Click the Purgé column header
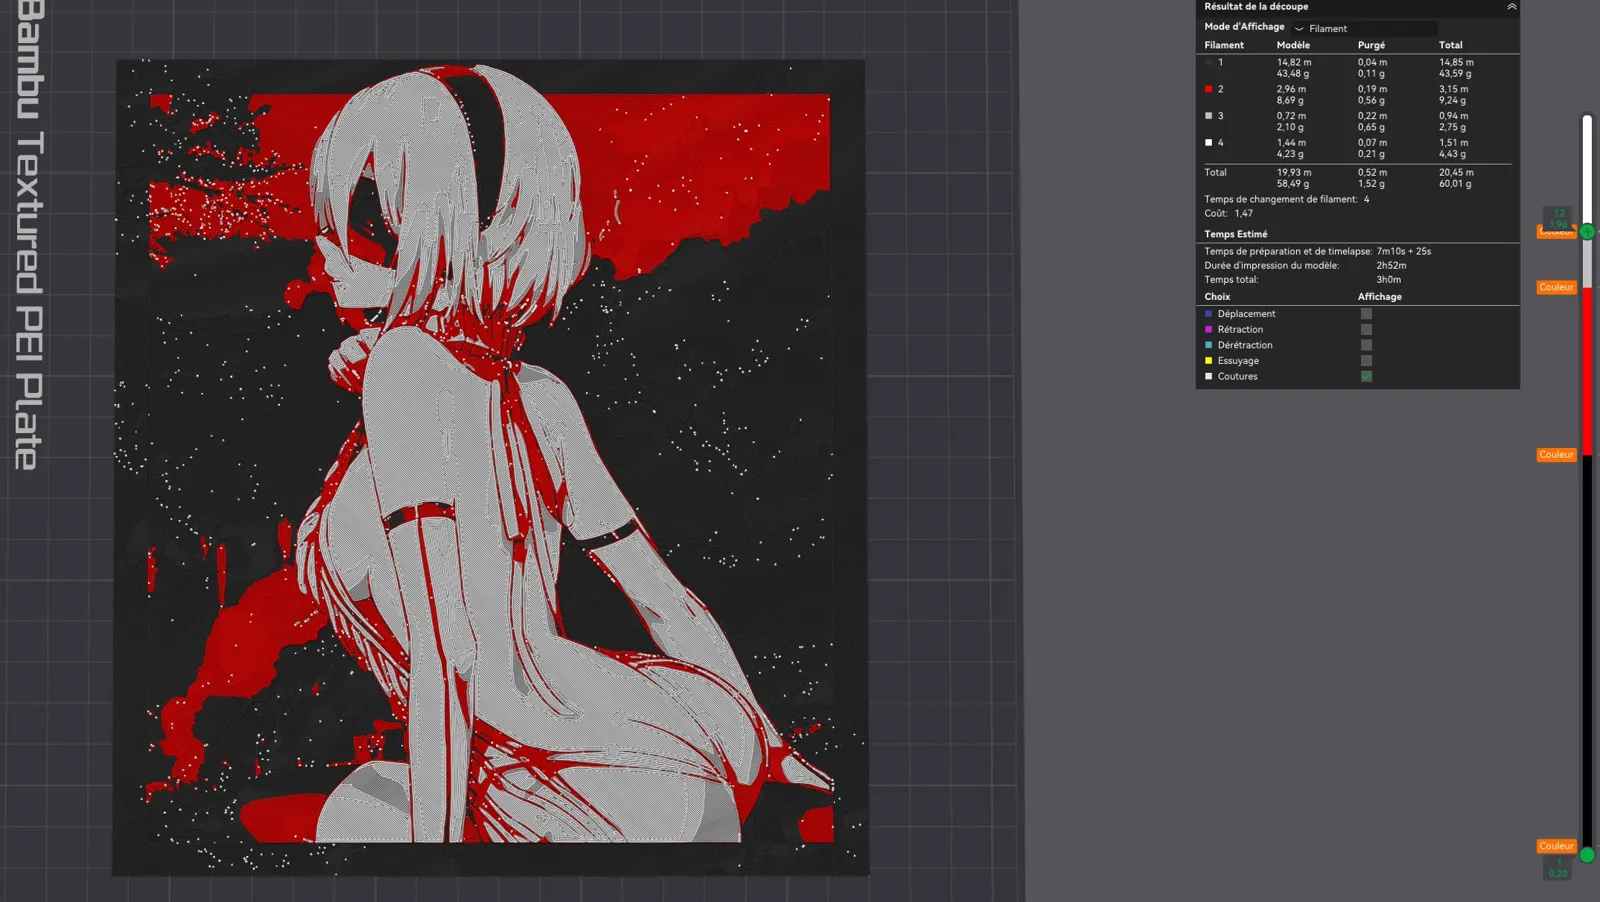Screen dimensions: 1600x902 click(x=1371, y=45)
